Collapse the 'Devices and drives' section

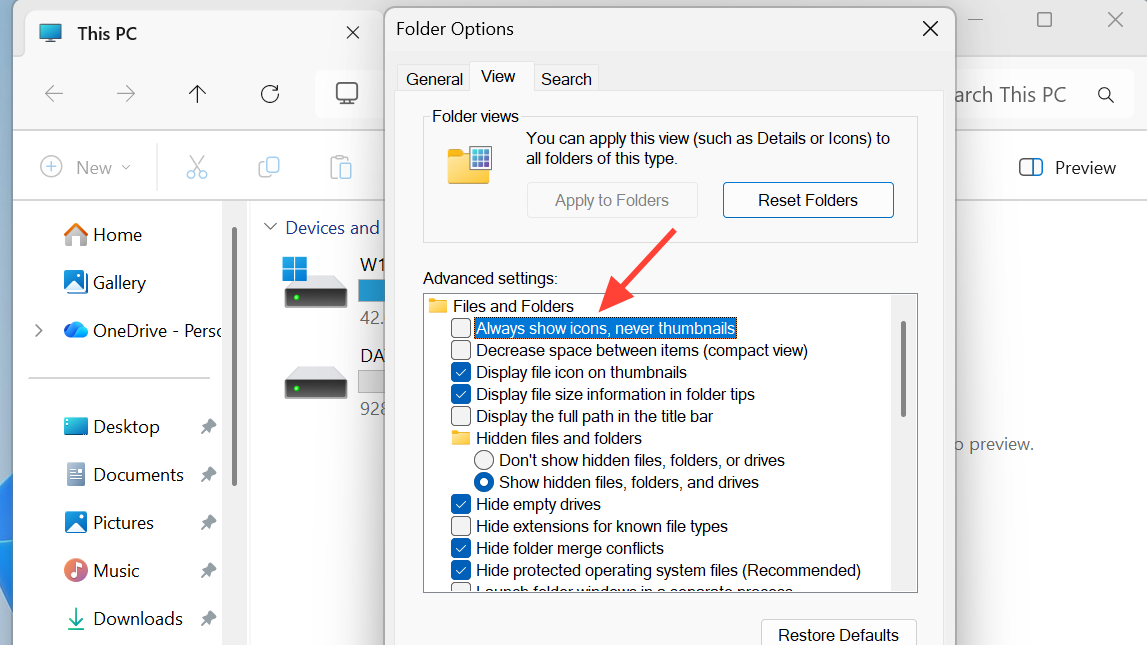[270, 227]
